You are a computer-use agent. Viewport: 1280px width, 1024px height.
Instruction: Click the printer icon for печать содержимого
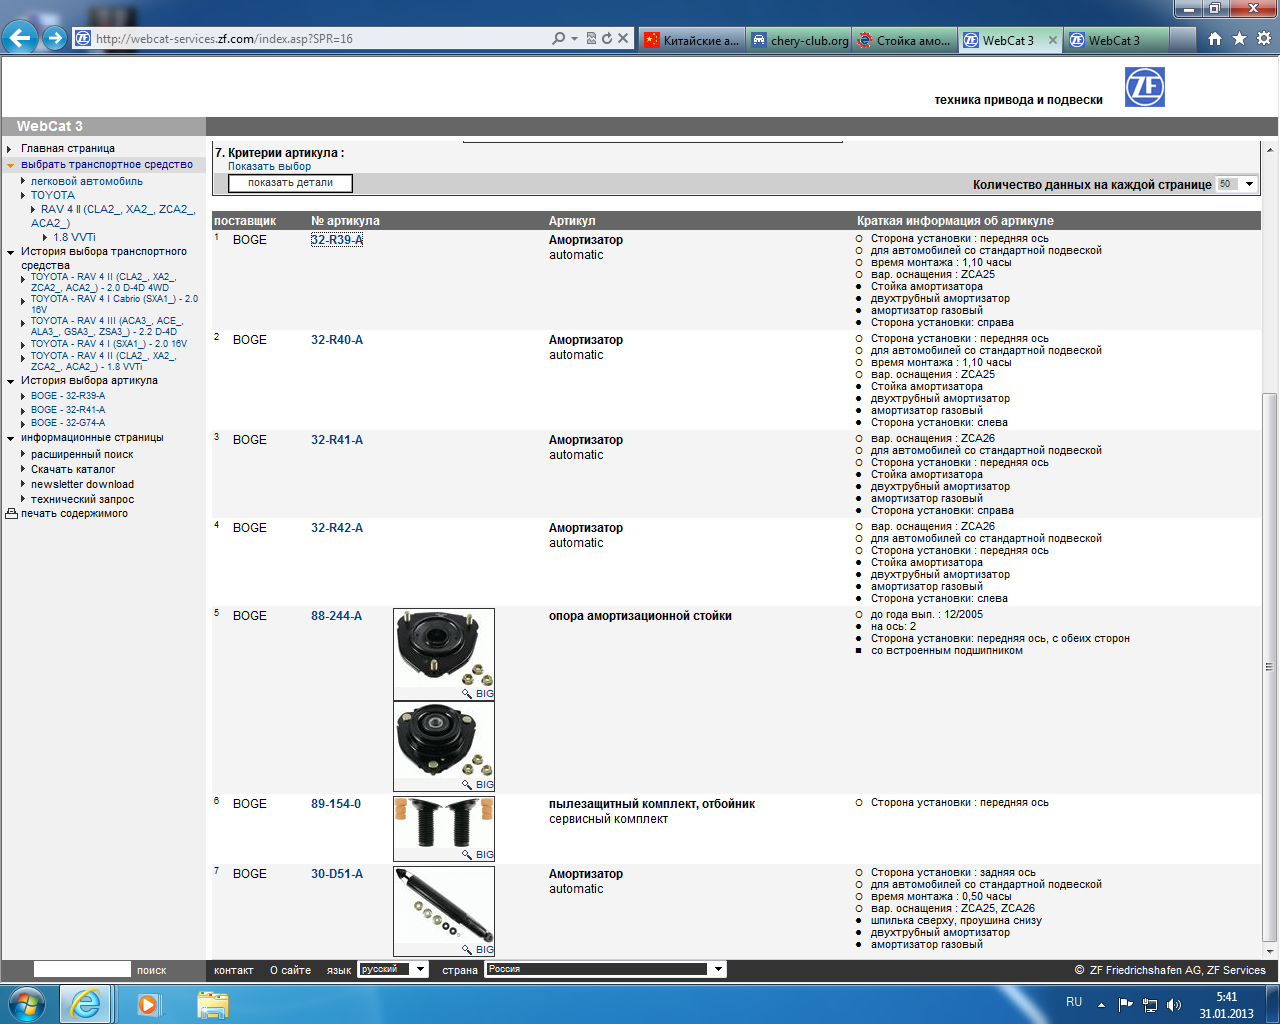tap(12, 514)
